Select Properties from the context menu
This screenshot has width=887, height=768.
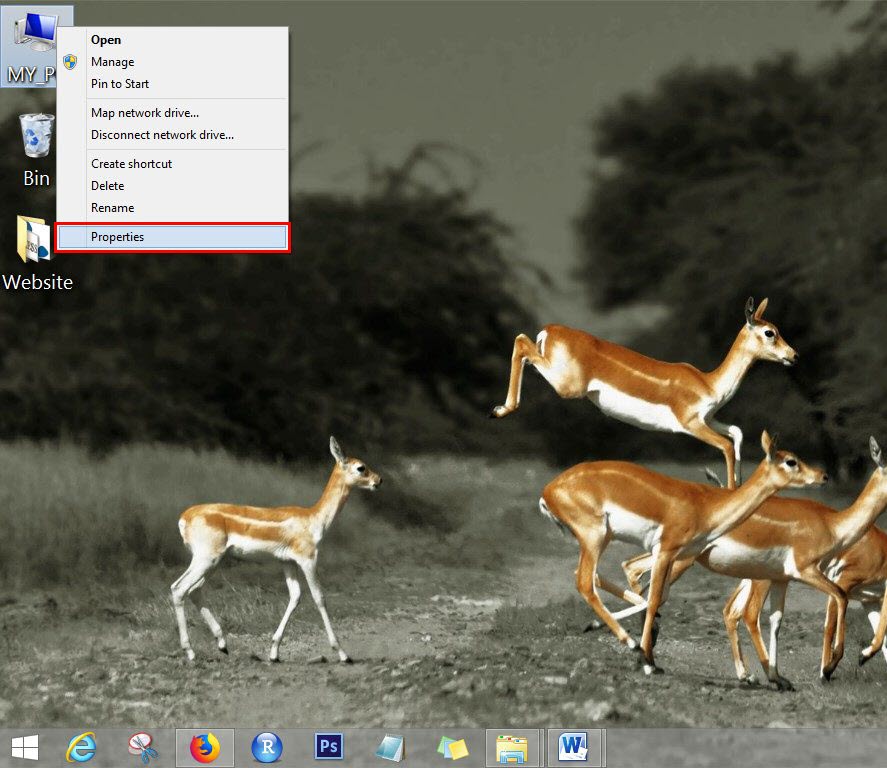(x=117, y=237)
